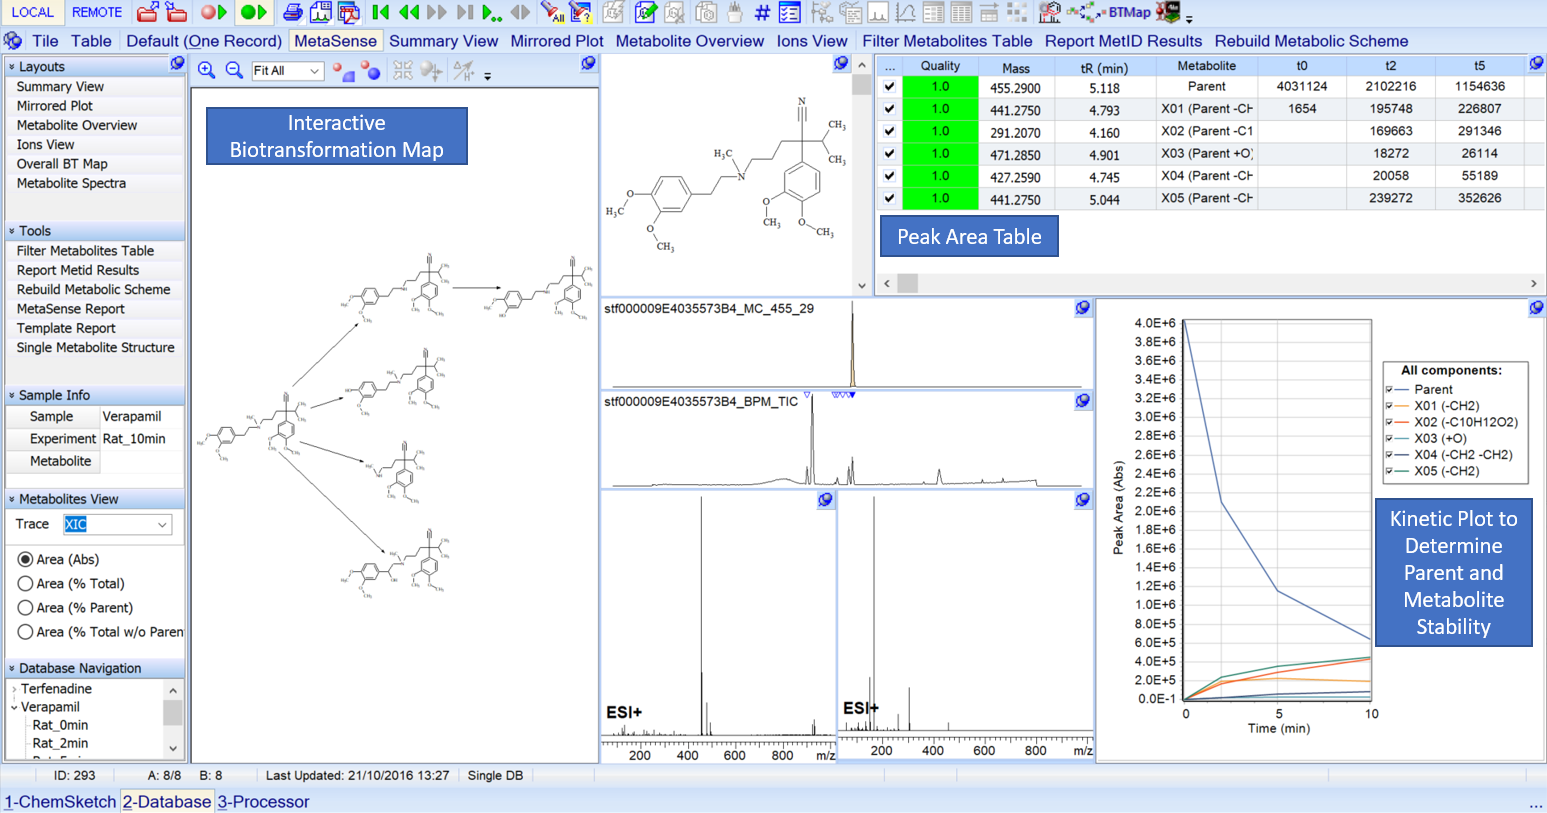
Task: Jump to the first record with the green arrow
Action: click(381, 13)
